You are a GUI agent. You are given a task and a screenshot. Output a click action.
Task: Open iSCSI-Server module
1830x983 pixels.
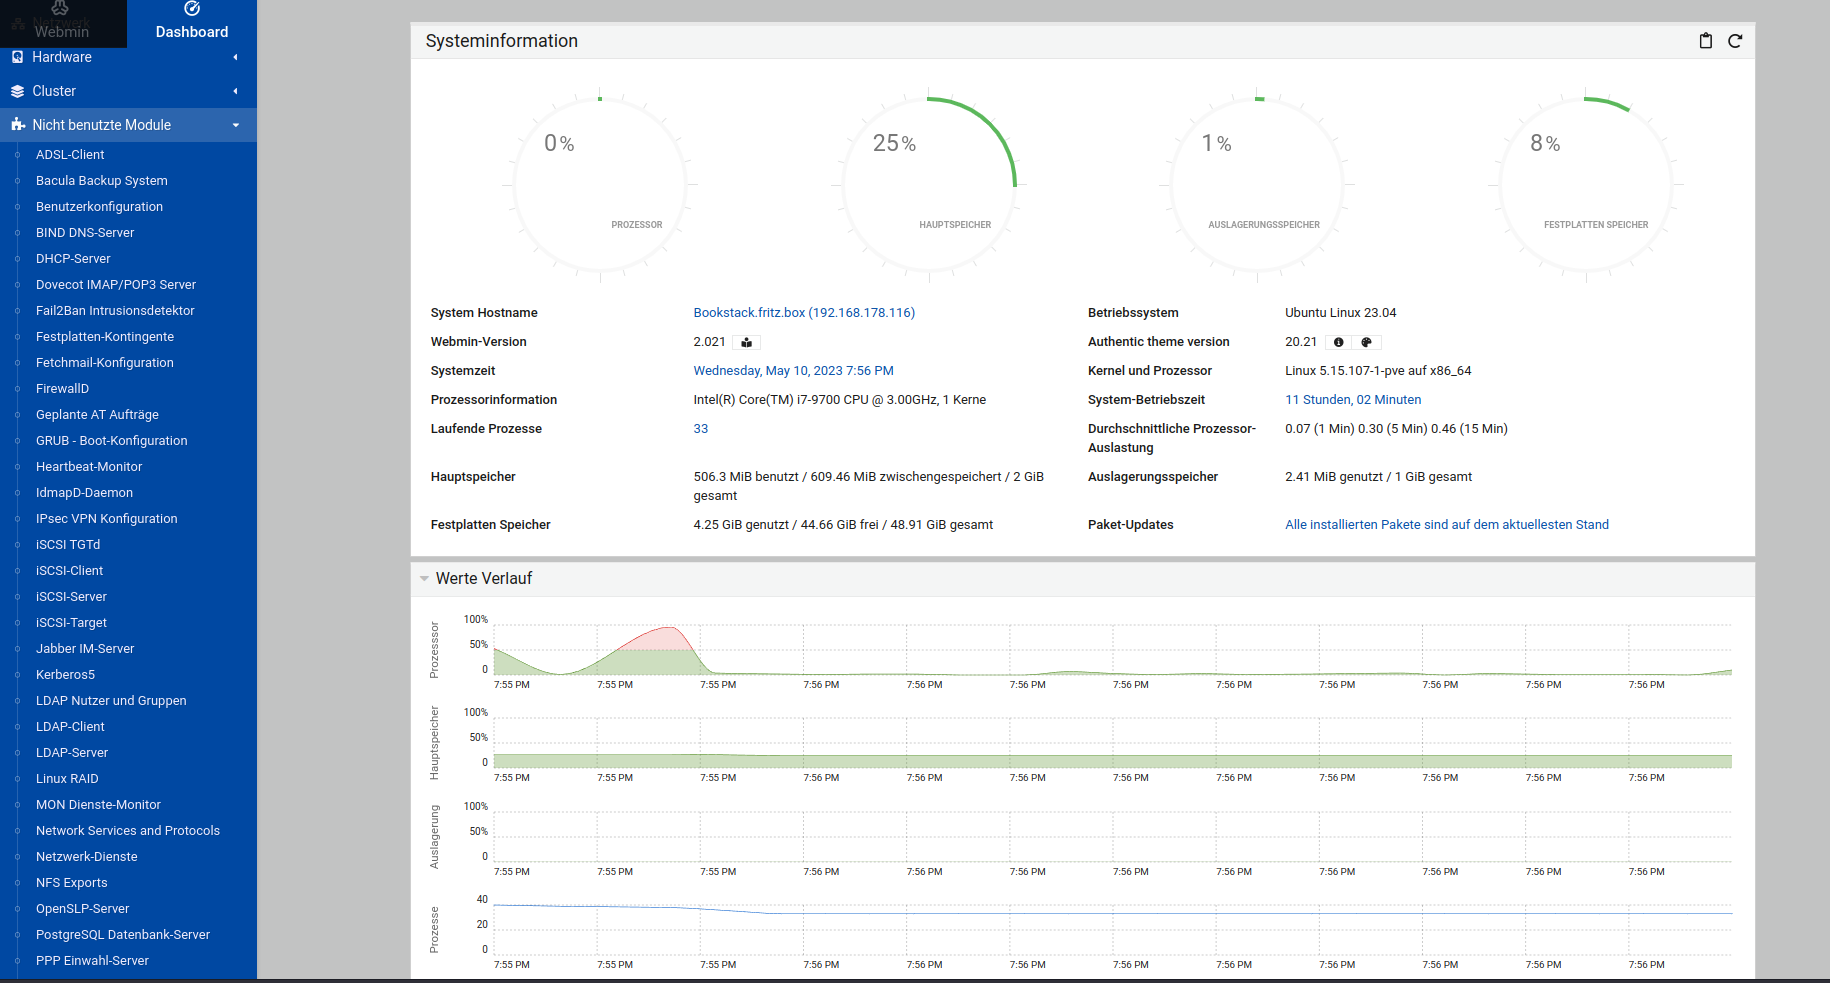coord(71,597)
